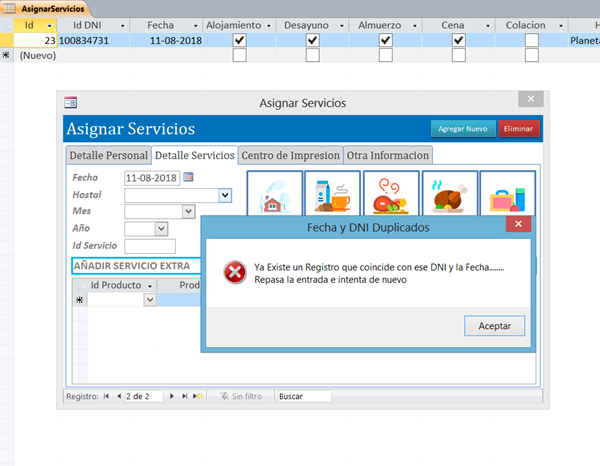Open the Desayuno column header dropdown
The image size is (600, 466).
[x=342, y=26]
